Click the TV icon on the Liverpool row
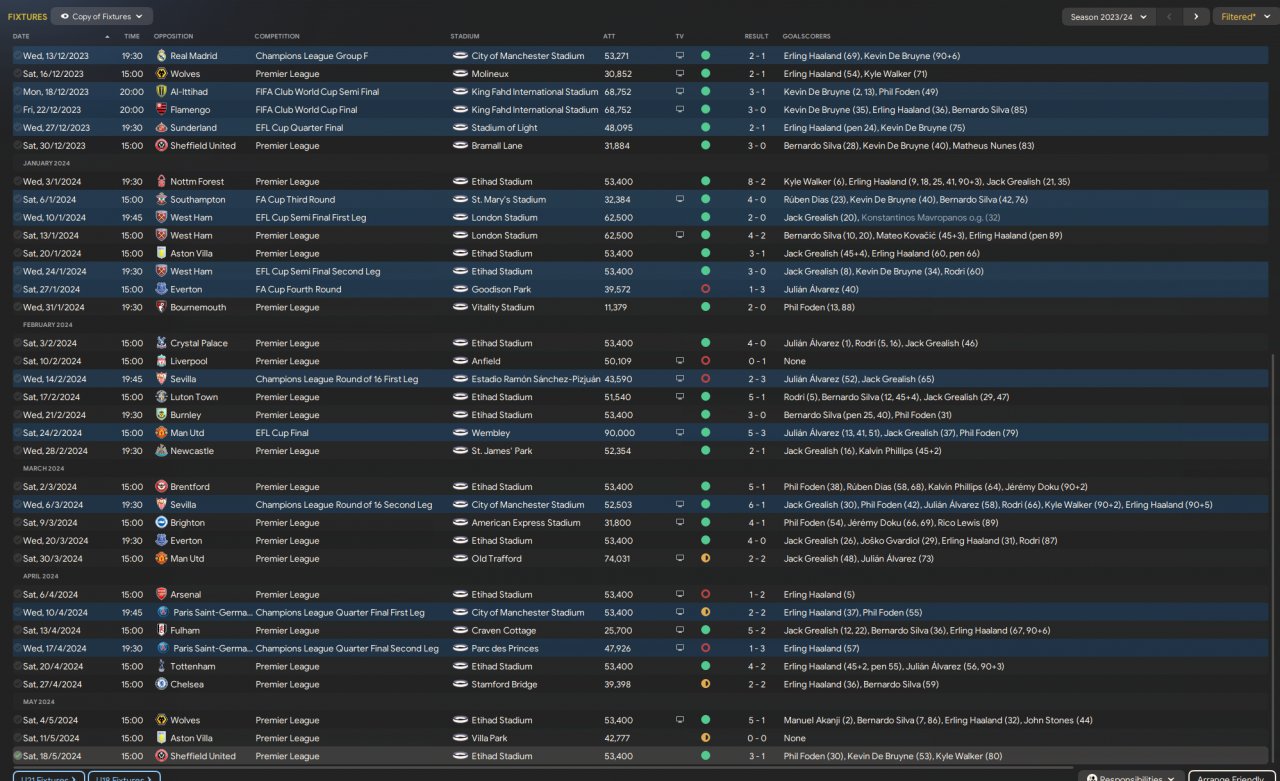Image resolution: width=1280 pixels, height=781 pixels. pyautogui.click(x=680, y=362)
